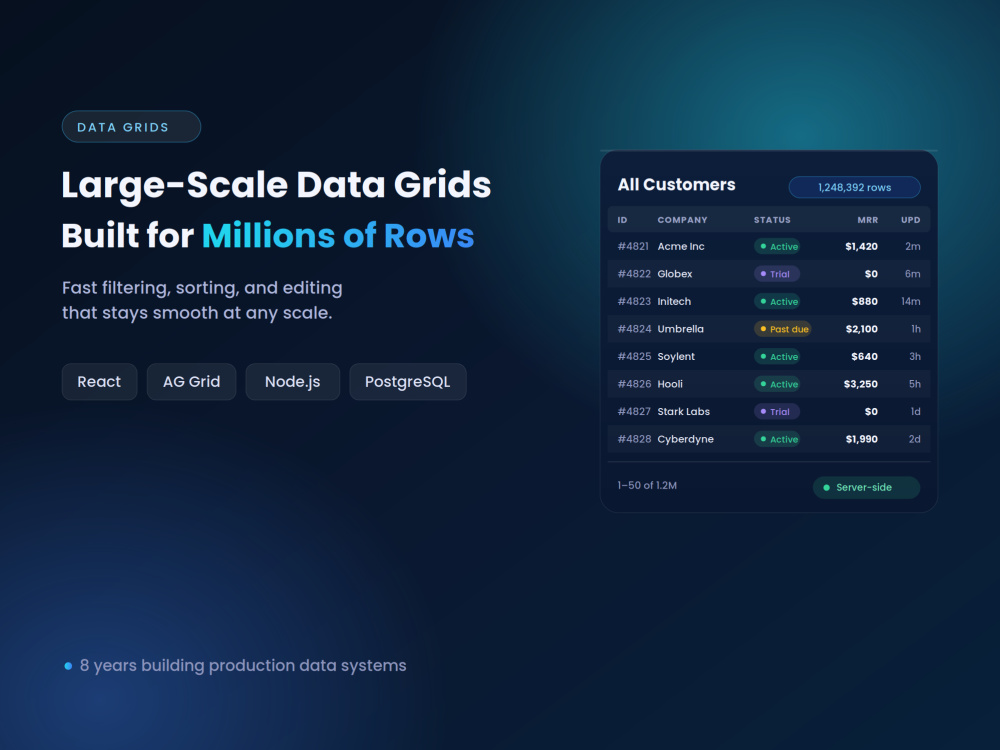Click the $1,420 MRR value

[x=862, y=246]
